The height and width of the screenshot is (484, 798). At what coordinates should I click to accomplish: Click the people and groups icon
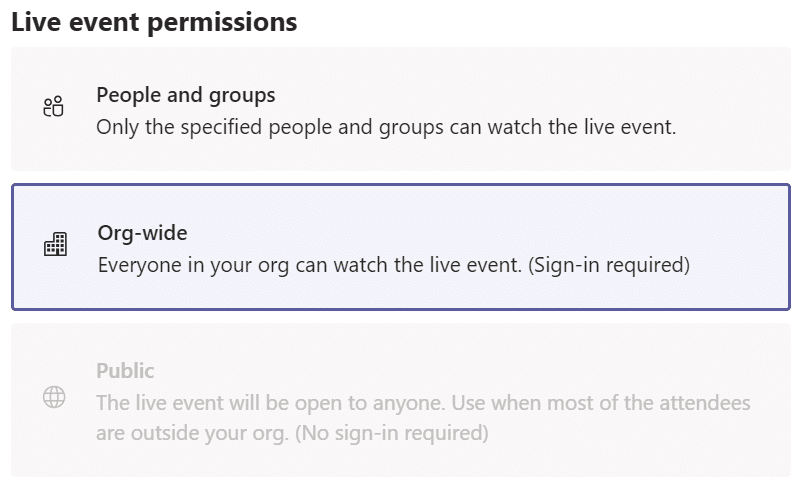tap(53, 106)
